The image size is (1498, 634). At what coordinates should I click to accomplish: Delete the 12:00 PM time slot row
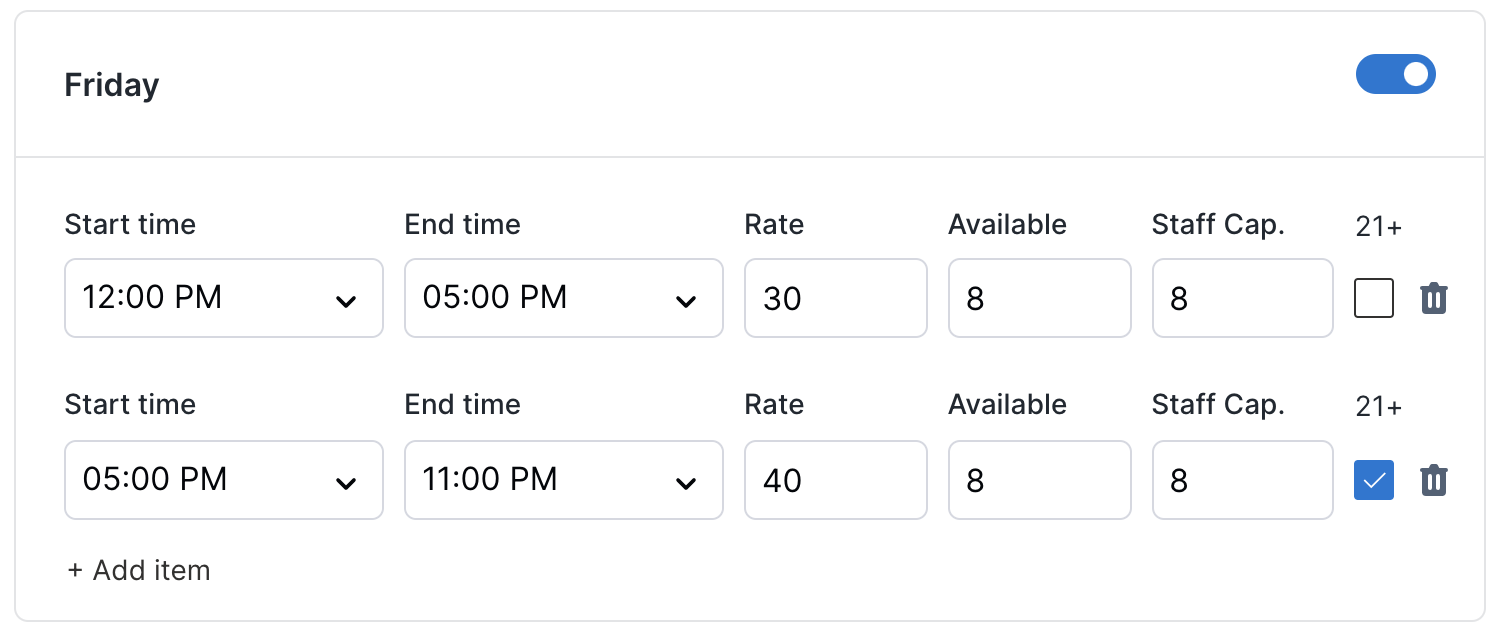[1434, 299]
